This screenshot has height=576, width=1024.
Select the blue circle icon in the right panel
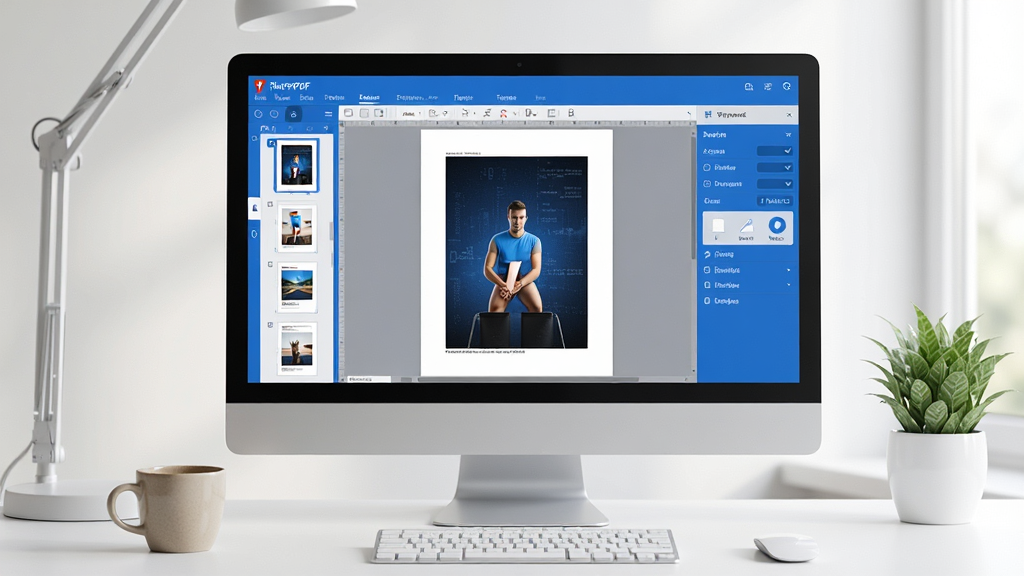click(x=776, y=225)
